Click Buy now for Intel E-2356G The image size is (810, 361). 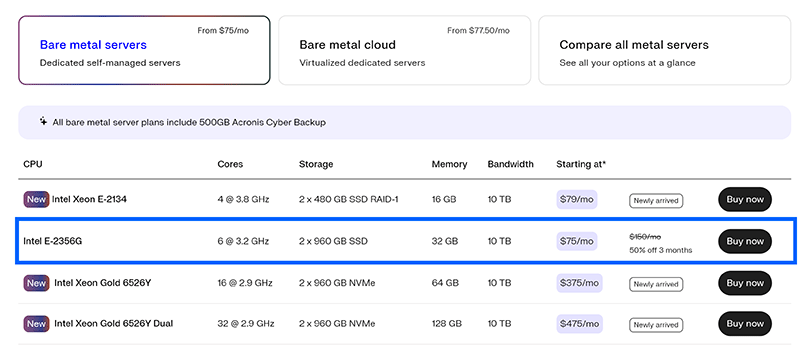coord(744,241)
